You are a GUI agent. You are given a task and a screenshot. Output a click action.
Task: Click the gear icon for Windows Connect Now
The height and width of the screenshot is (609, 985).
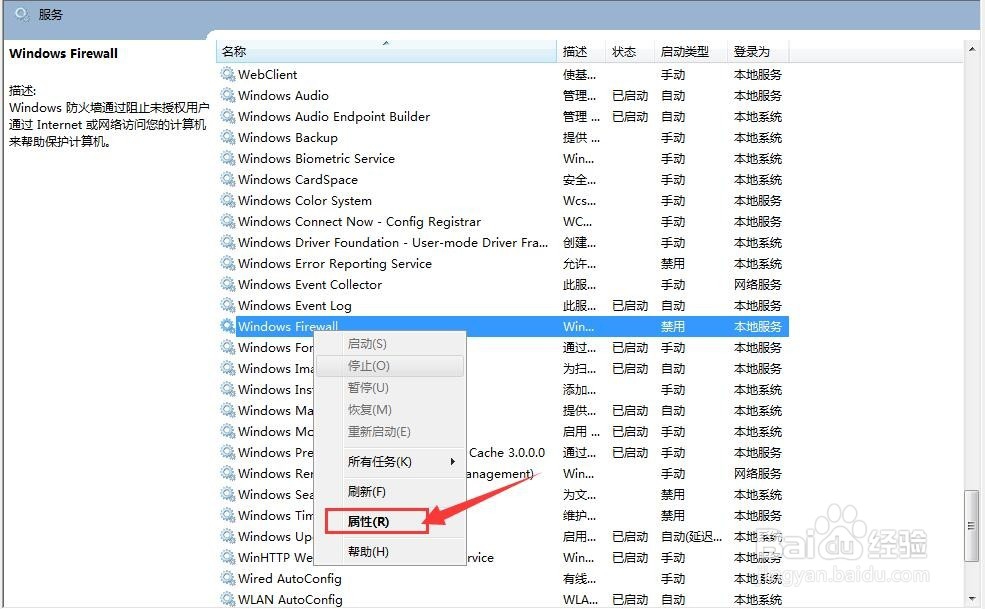tap(227, 221)
